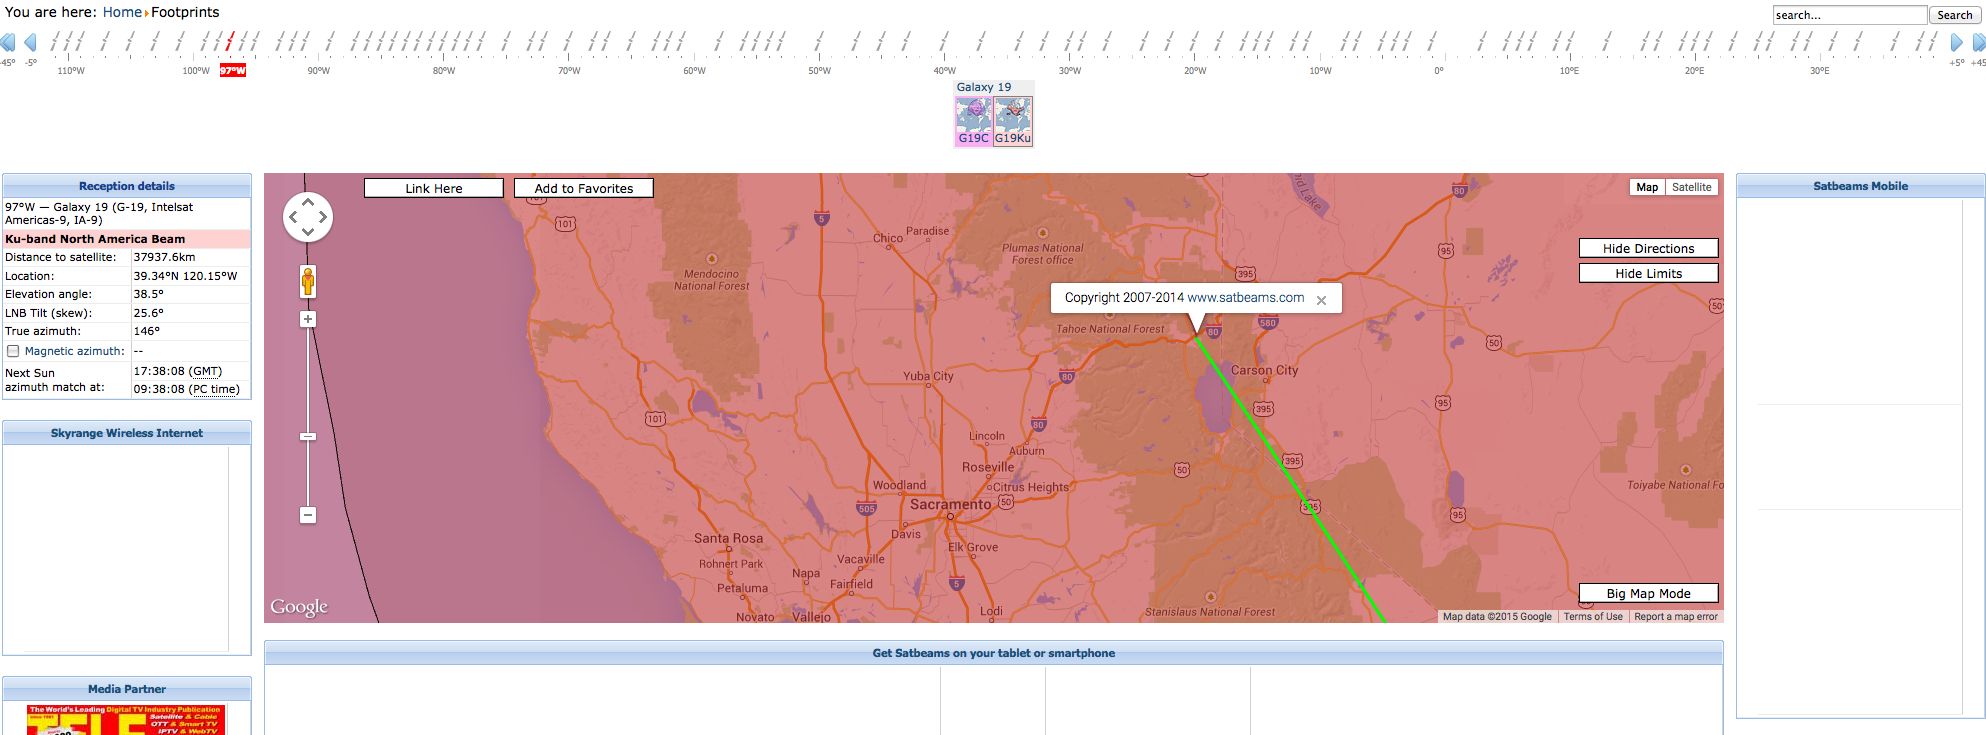
Task: Pan the map up with the top arrow
Action: click(308, 202)
